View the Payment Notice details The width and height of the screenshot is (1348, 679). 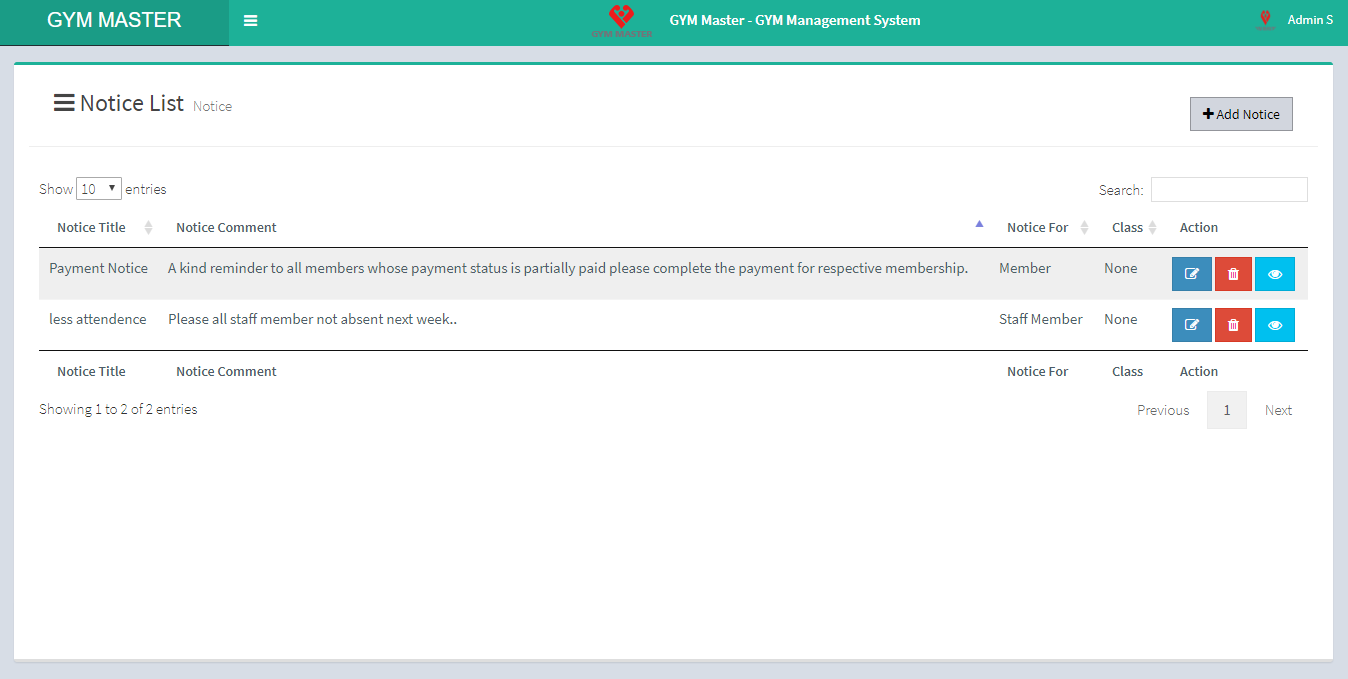click(1274, 274)
